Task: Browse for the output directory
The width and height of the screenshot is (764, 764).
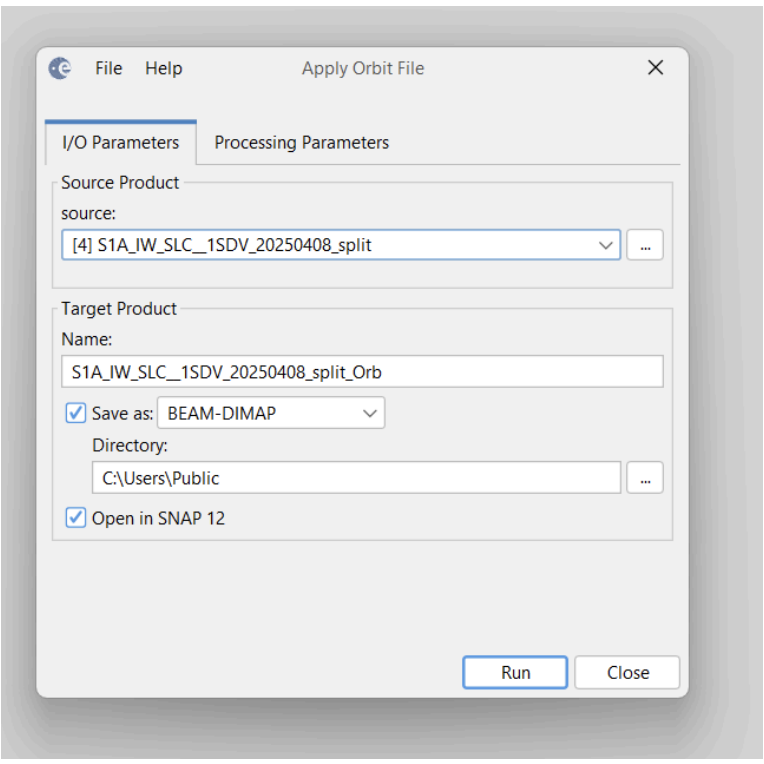Action: point(645,478)
